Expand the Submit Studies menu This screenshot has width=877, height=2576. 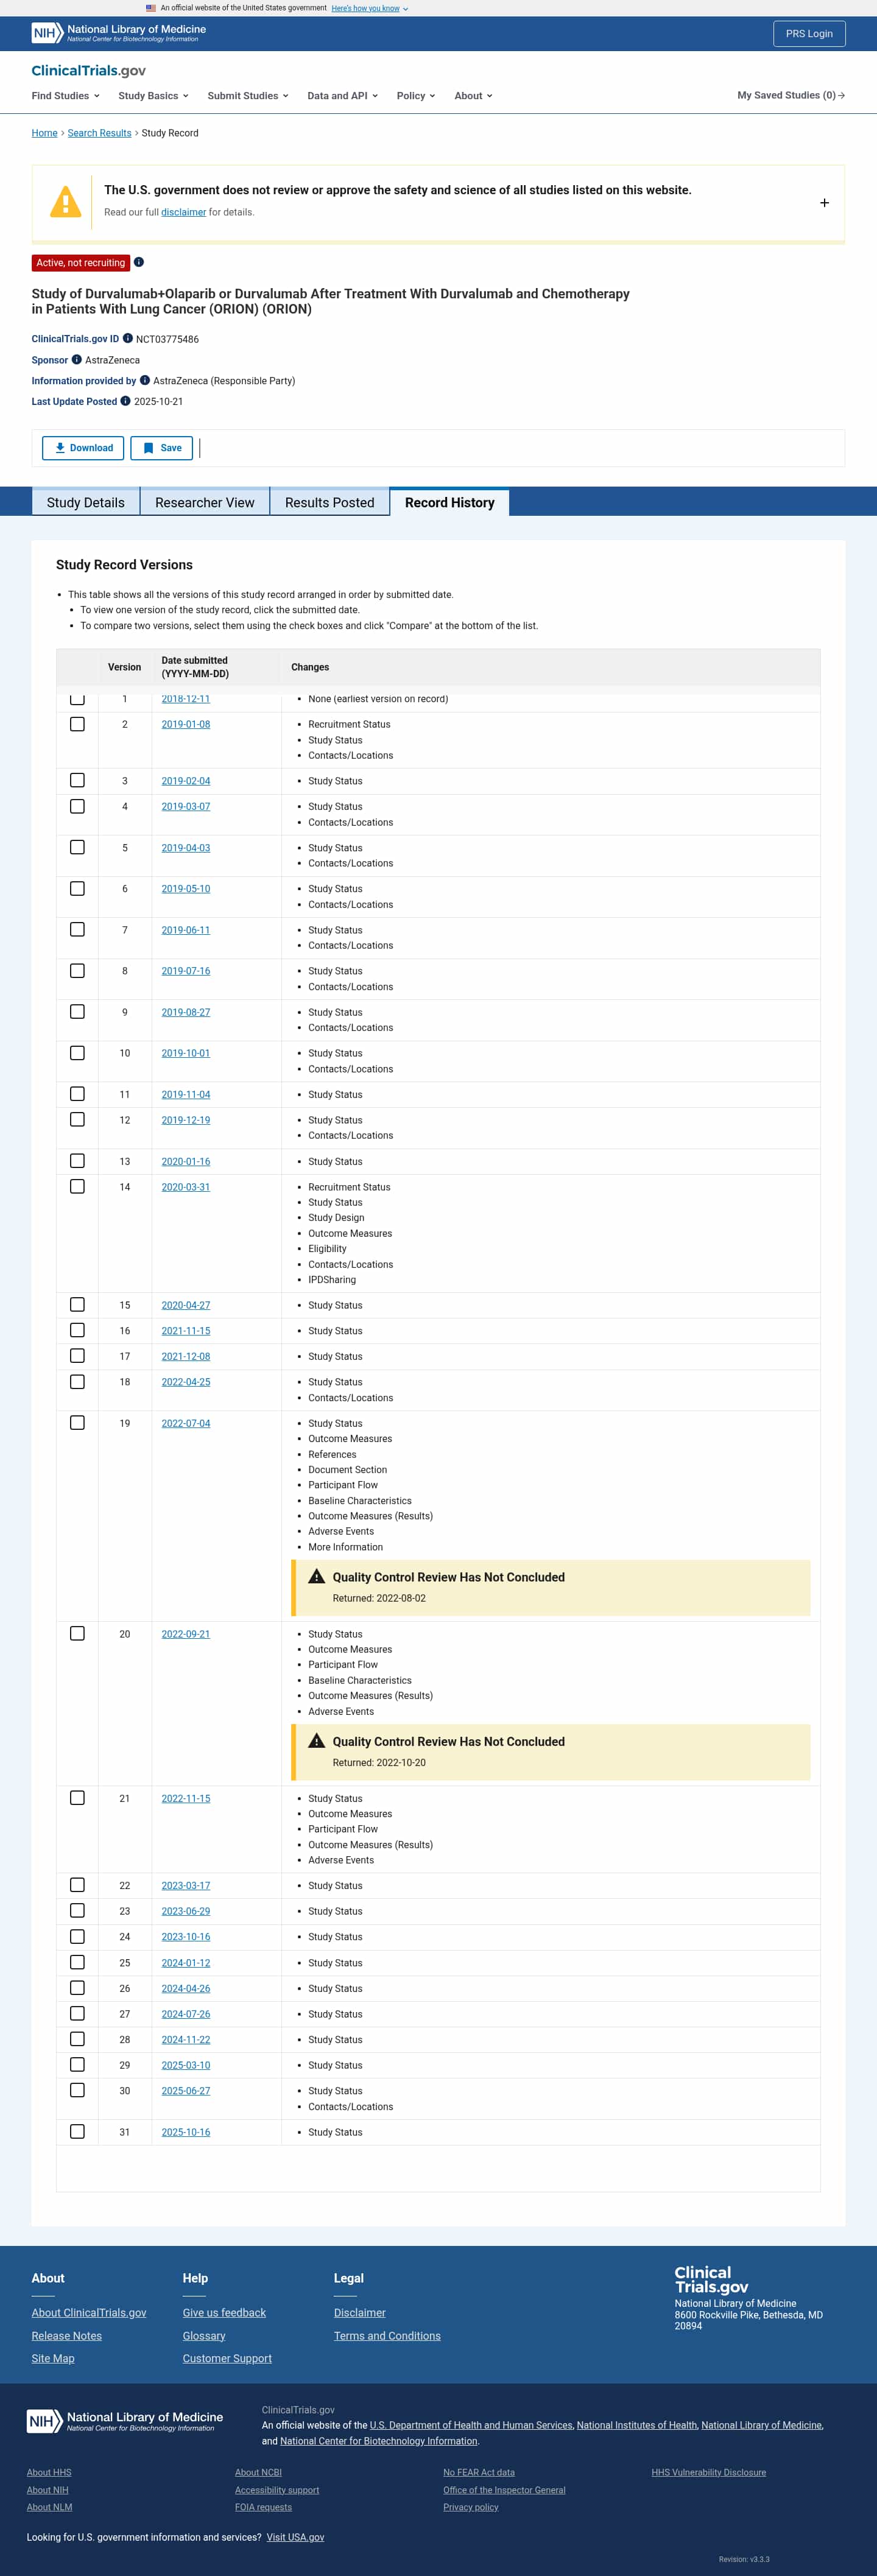point(248,96)
